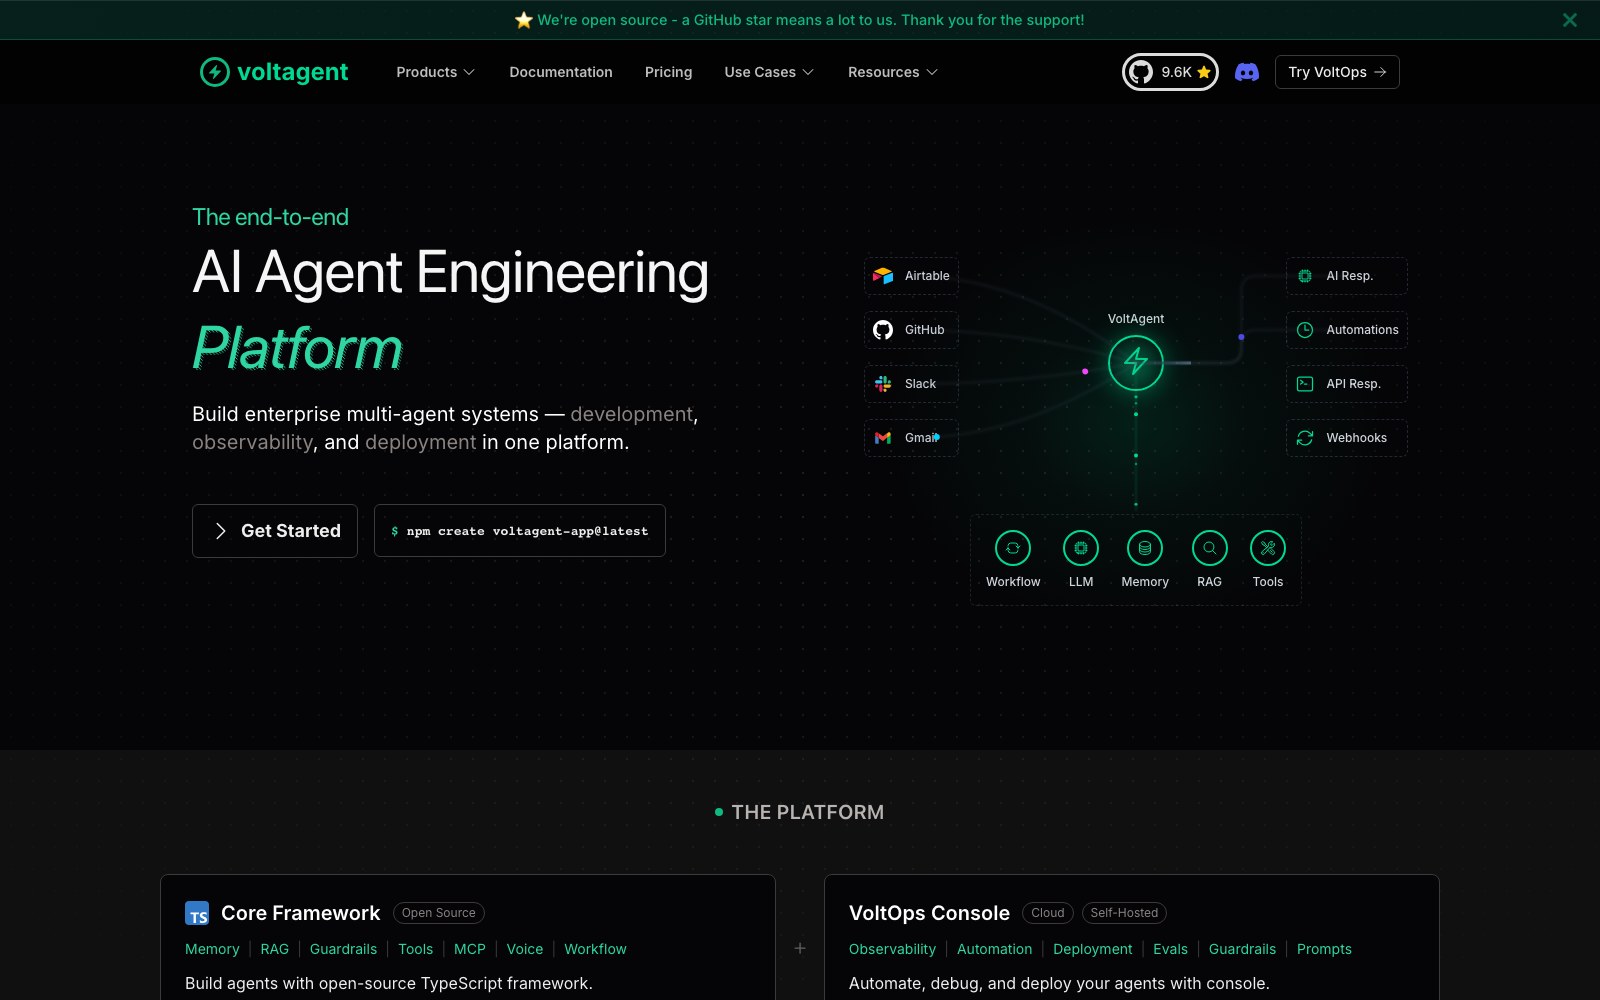1600x1000 pixels.
Task: Click the voltagent lightning logo icon
Action: point(215,72)
